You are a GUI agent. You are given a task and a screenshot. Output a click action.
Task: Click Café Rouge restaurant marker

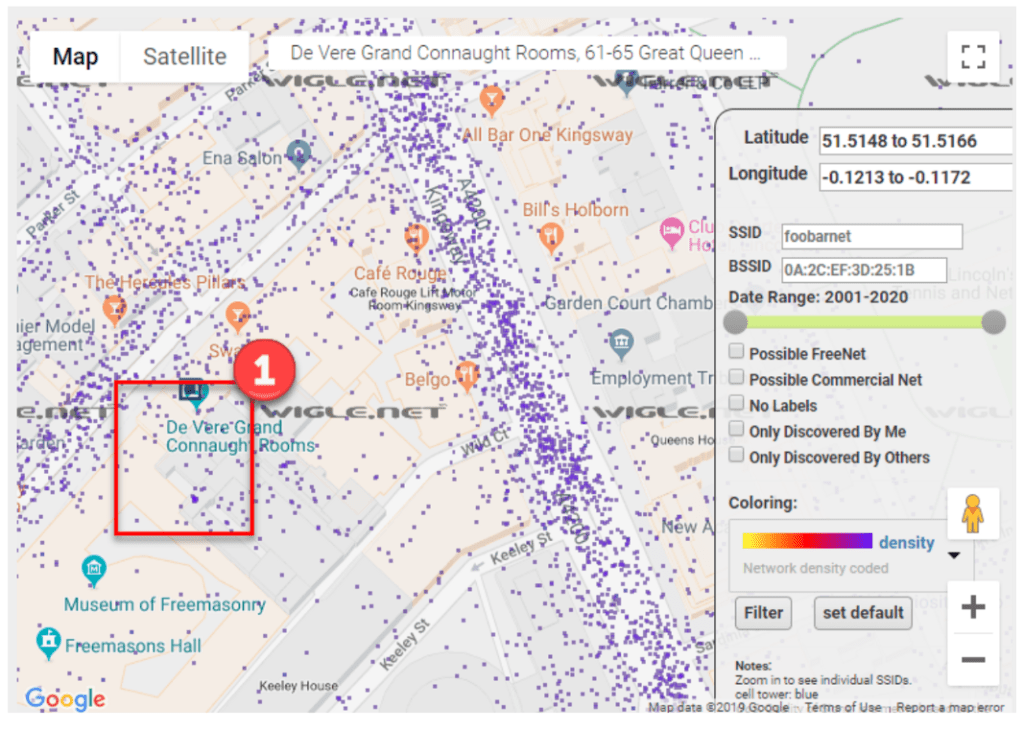pos(416,238)
